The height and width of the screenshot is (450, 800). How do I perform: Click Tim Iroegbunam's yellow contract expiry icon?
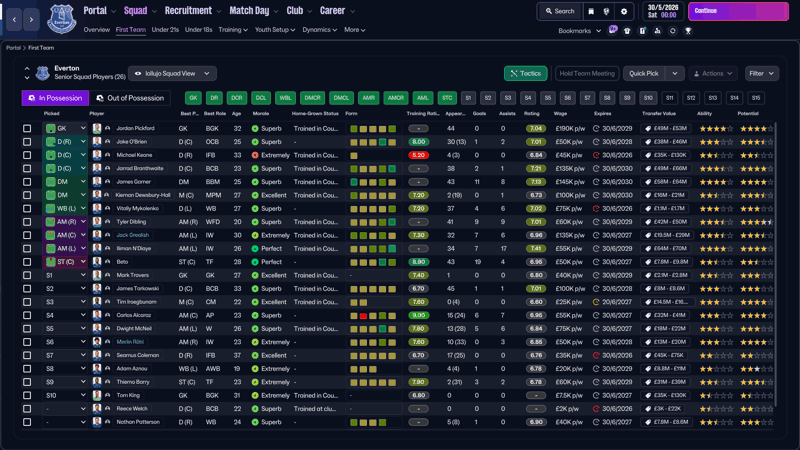(x=596, y=302)
